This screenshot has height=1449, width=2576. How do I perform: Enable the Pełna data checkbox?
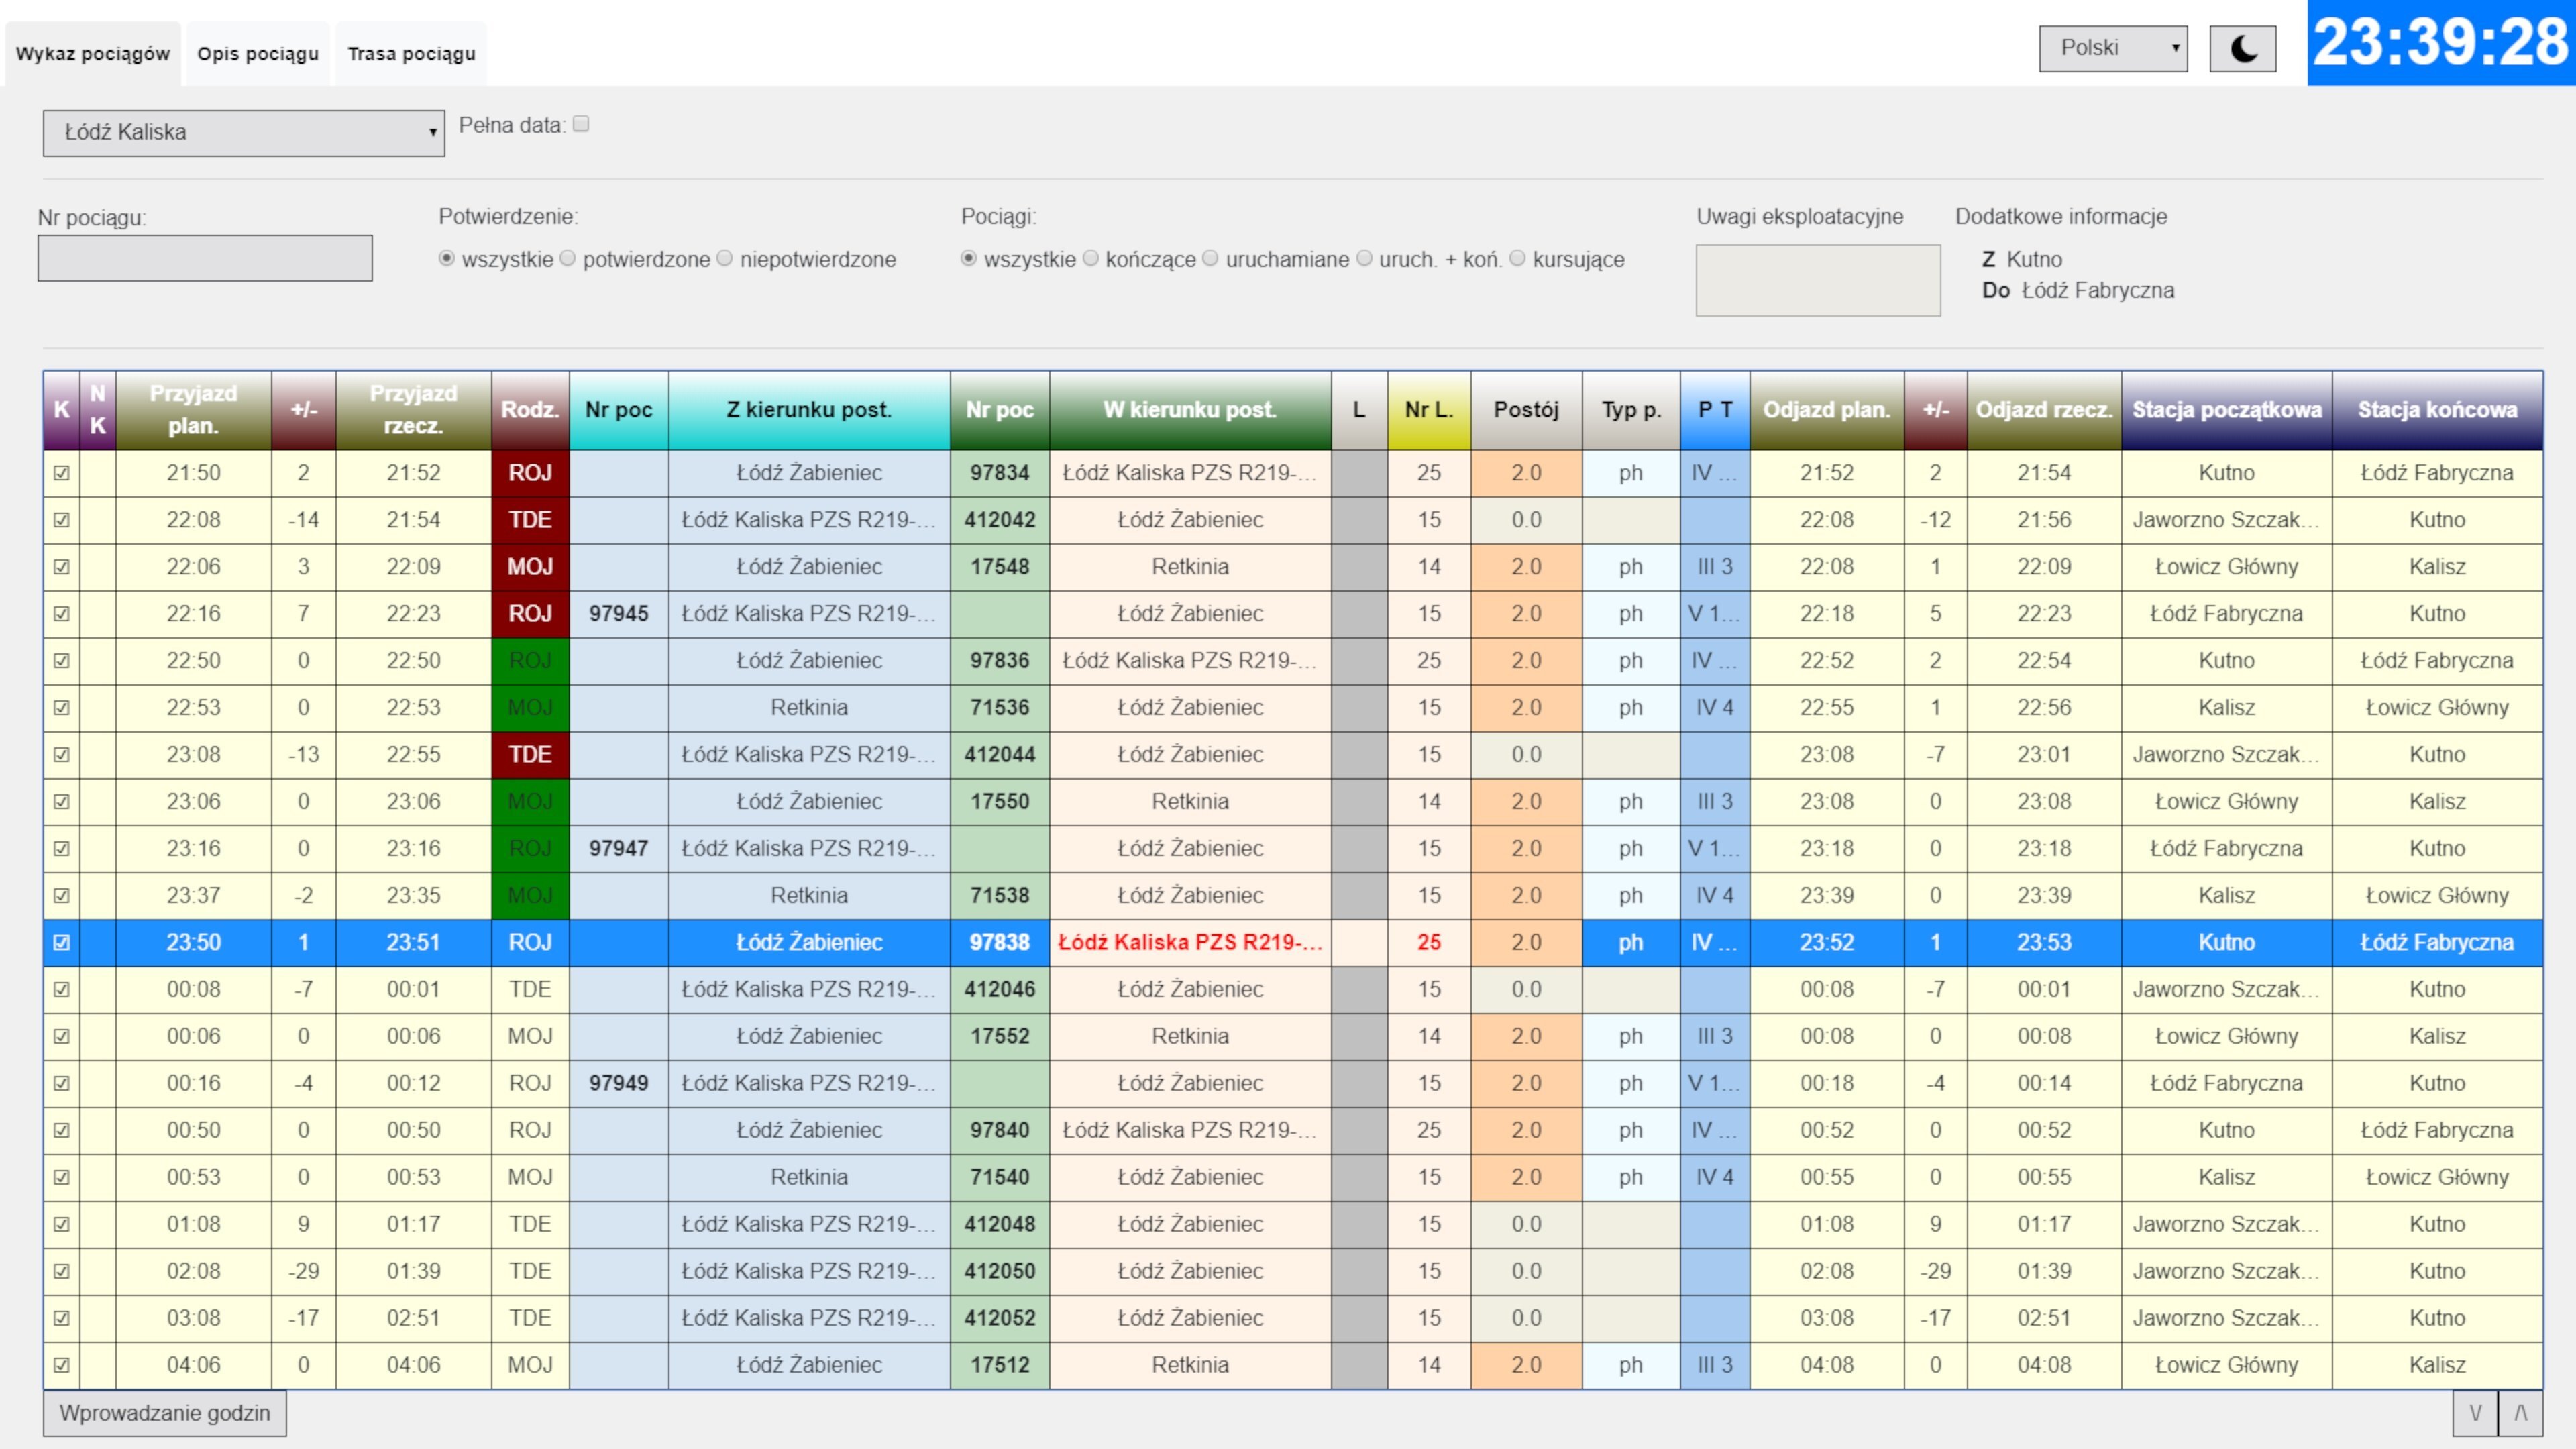click(x=581, y=124)
